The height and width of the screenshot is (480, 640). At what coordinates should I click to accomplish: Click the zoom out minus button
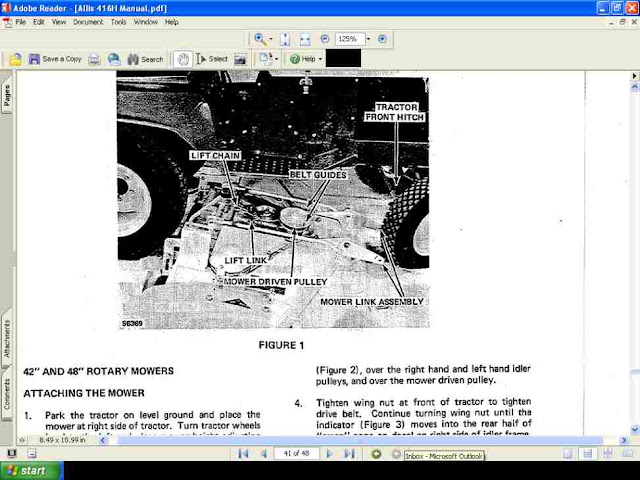[x=325, y=39]
